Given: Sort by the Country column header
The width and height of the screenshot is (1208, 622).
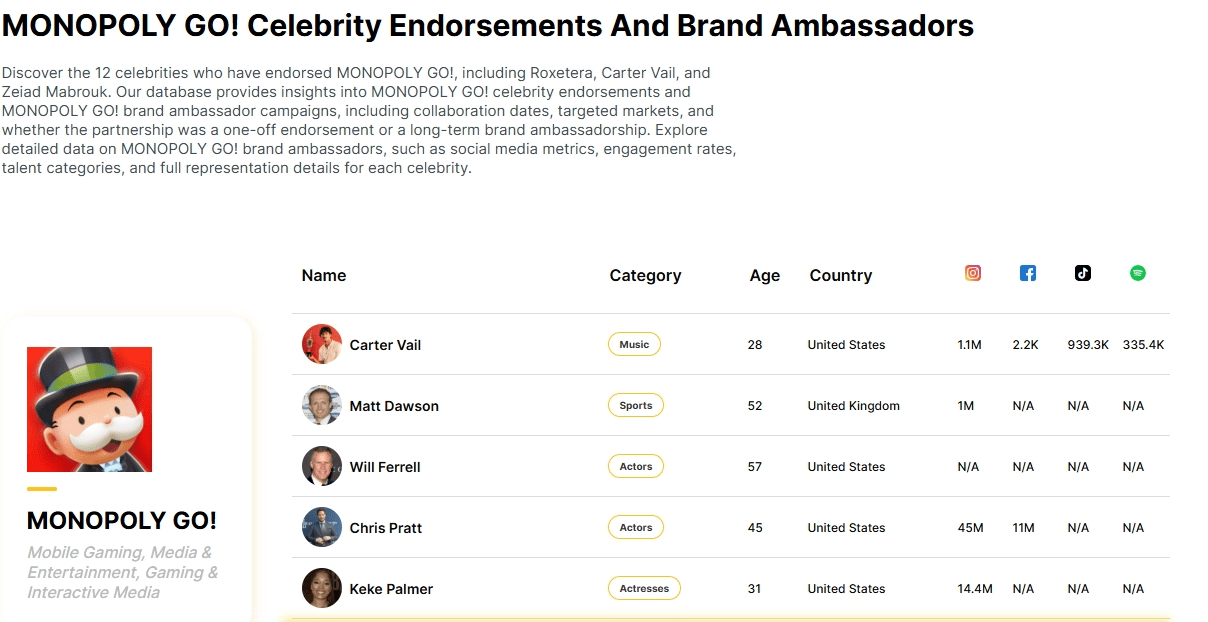Looking at the screenshot, I should (x=841, y=275).
